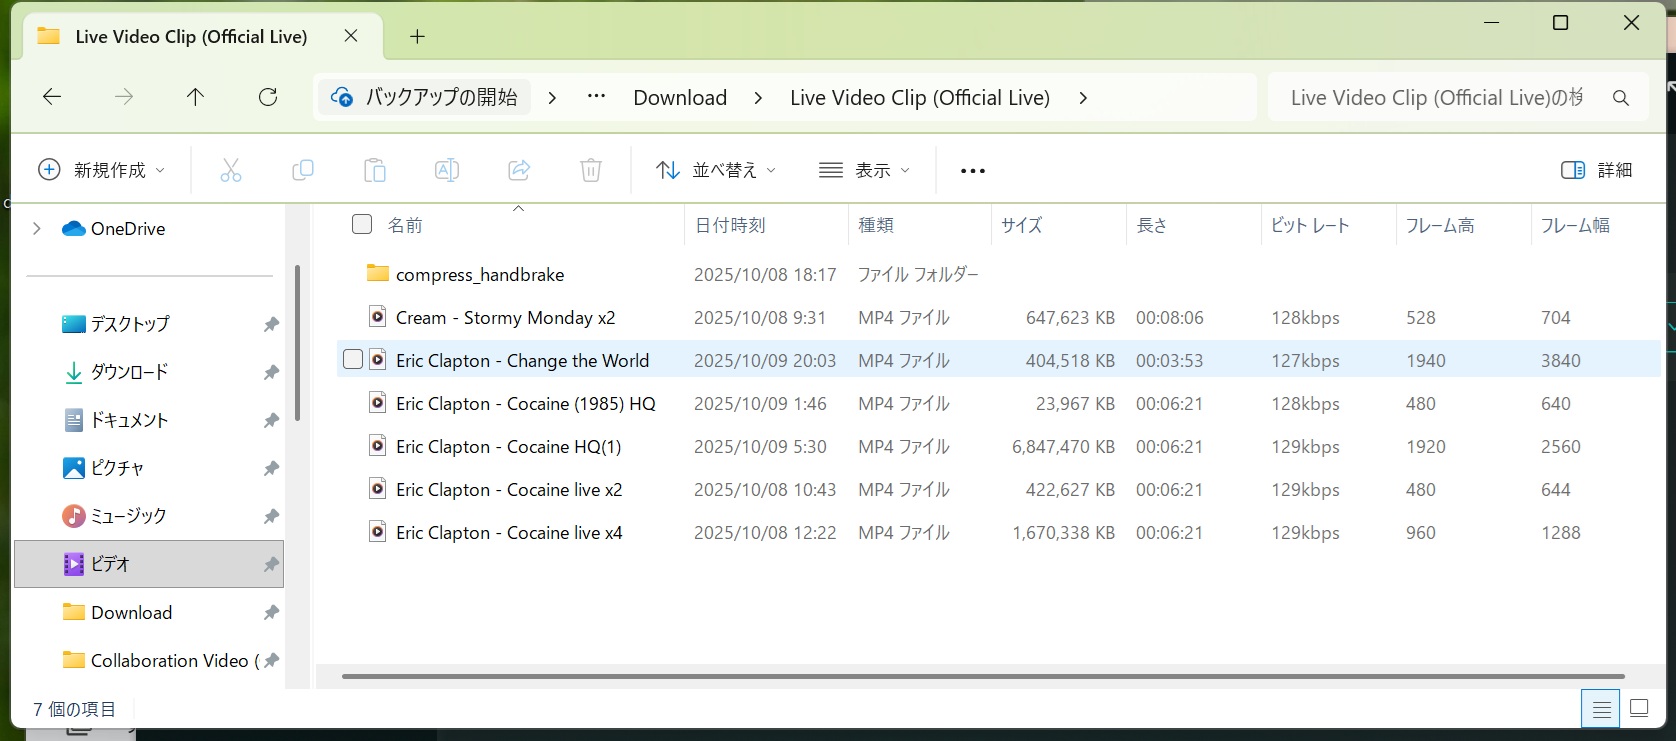The height and width of the screenshot is (741, 1676).
Task: Open the 表示 view options dropdown
Action: [864, 170]
